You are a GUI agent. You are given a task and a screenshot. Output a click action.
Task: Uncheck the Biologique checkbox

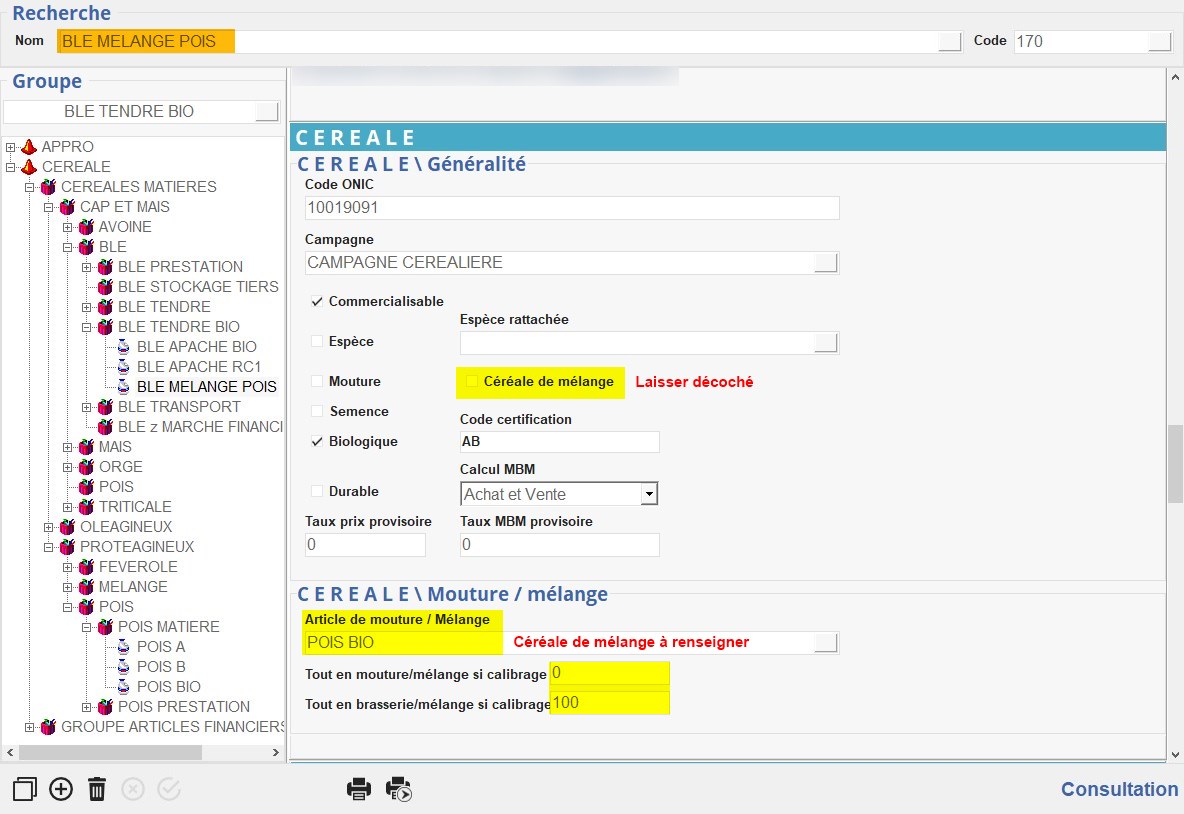click(317, 441)
